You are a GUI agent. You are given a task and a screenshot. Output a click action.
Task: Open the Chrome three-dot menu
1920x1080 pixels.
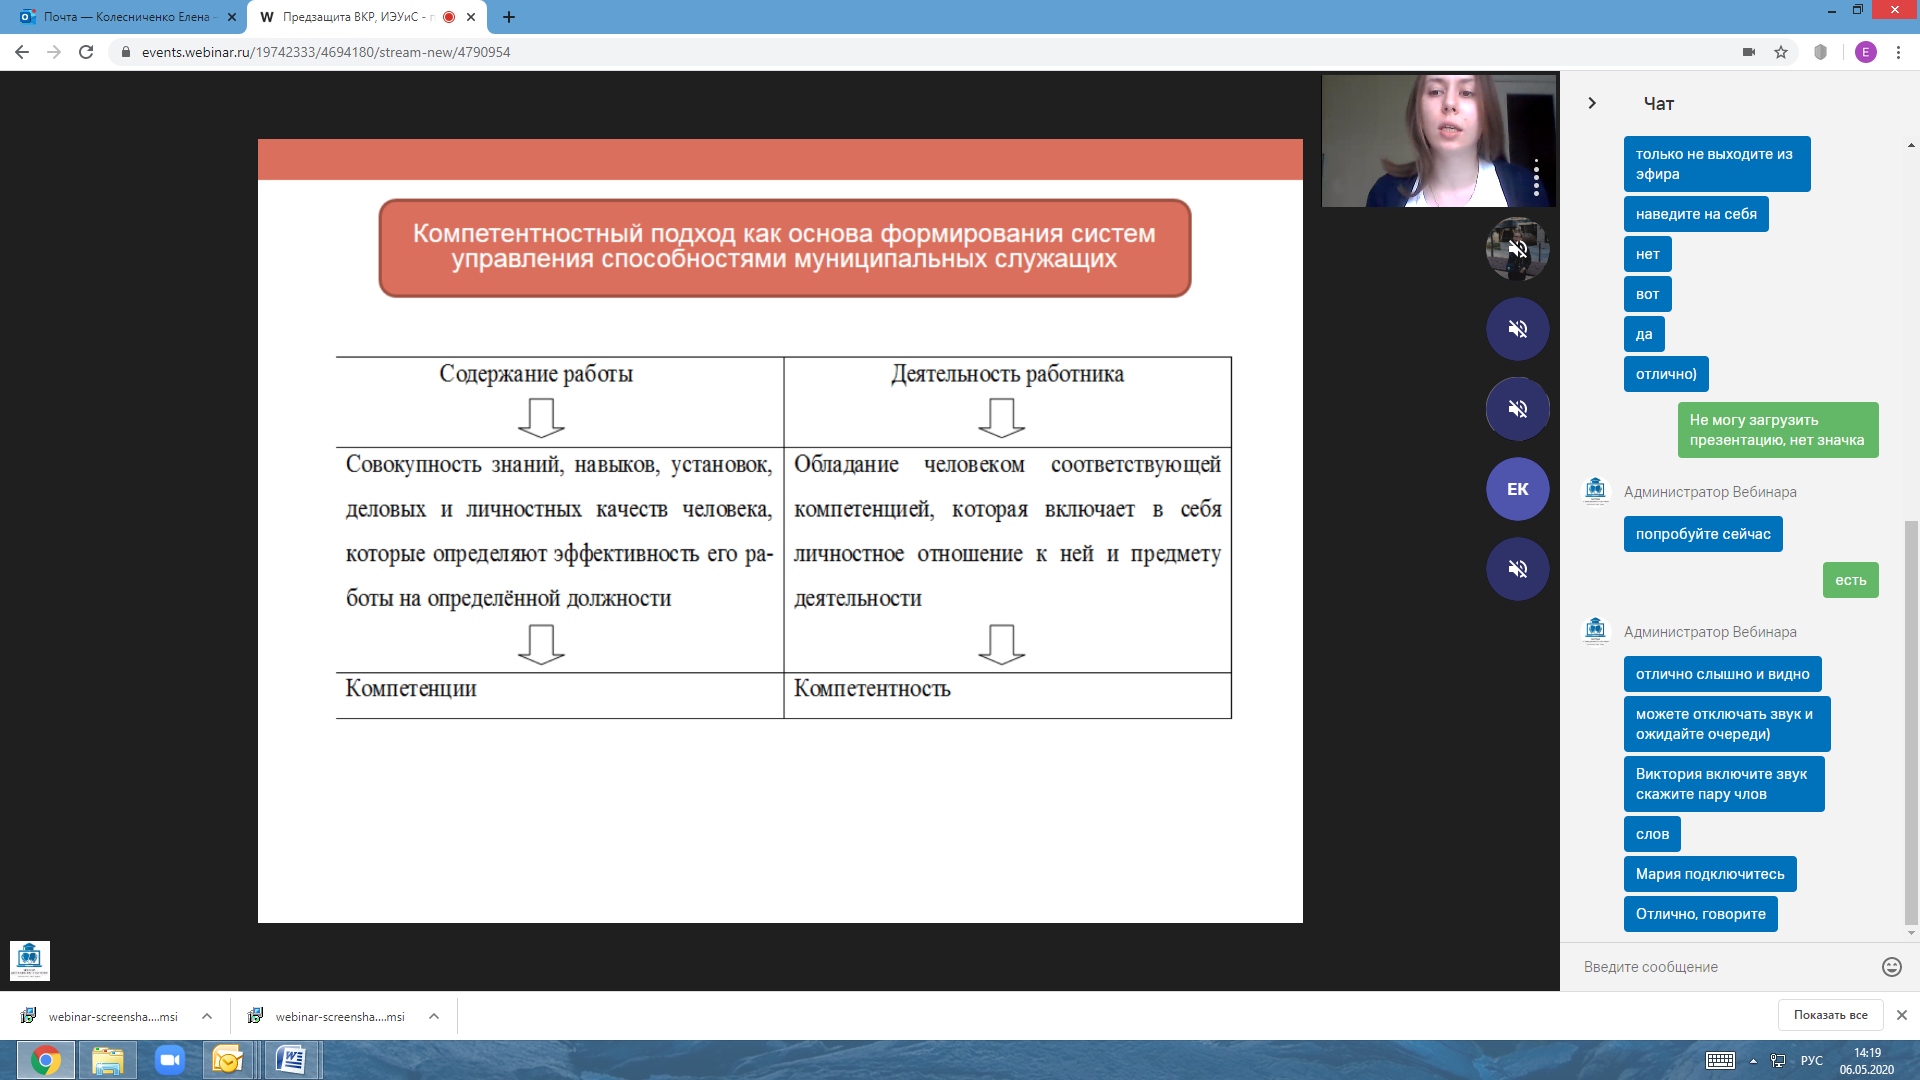pos(1898,52)
